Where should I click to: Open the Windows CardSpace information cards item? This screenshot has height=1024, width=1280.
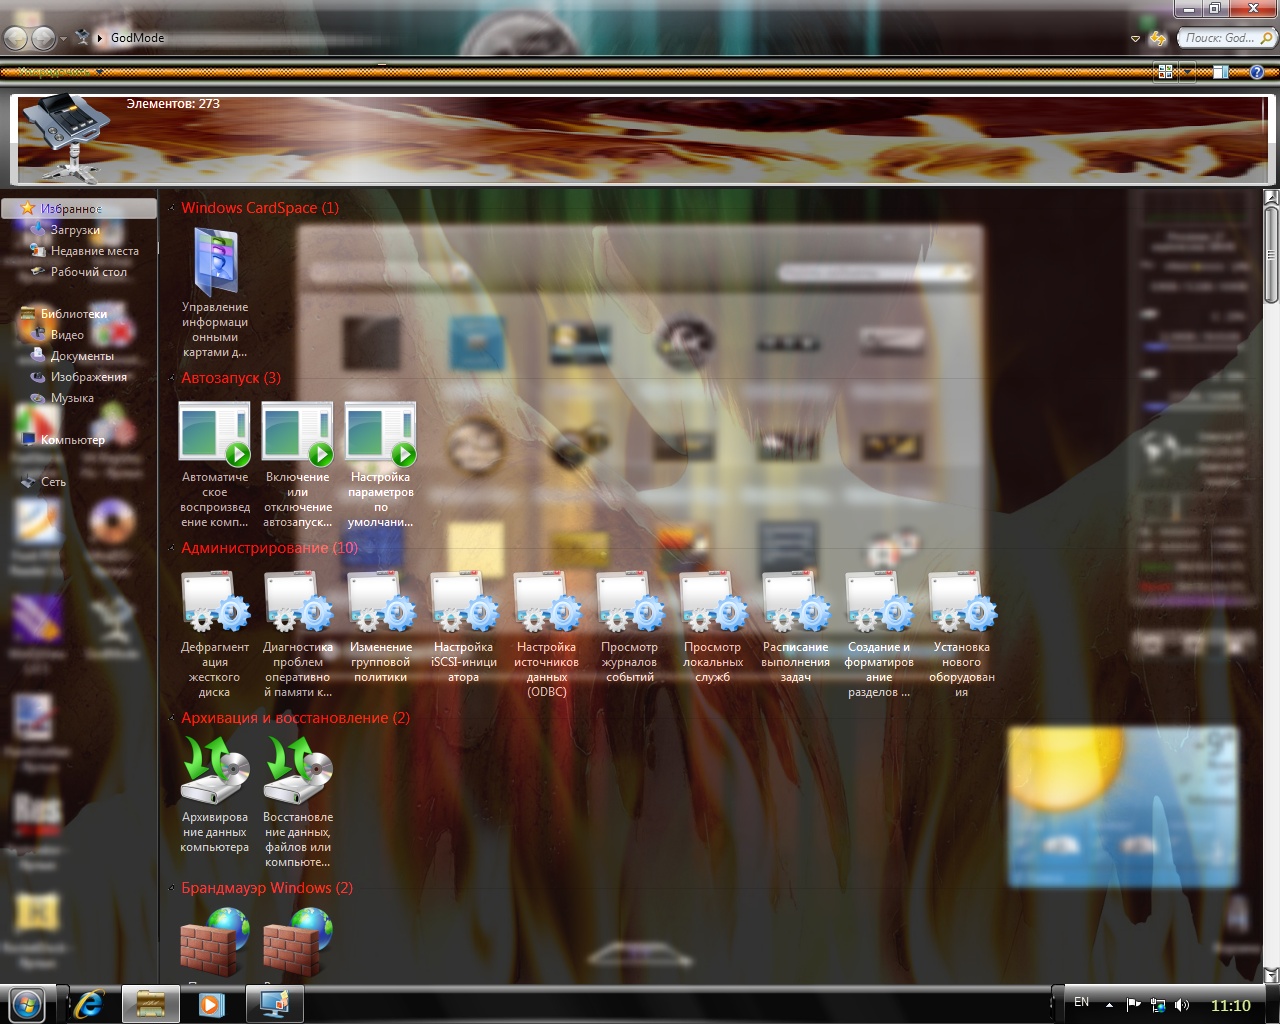pos(215,293)
